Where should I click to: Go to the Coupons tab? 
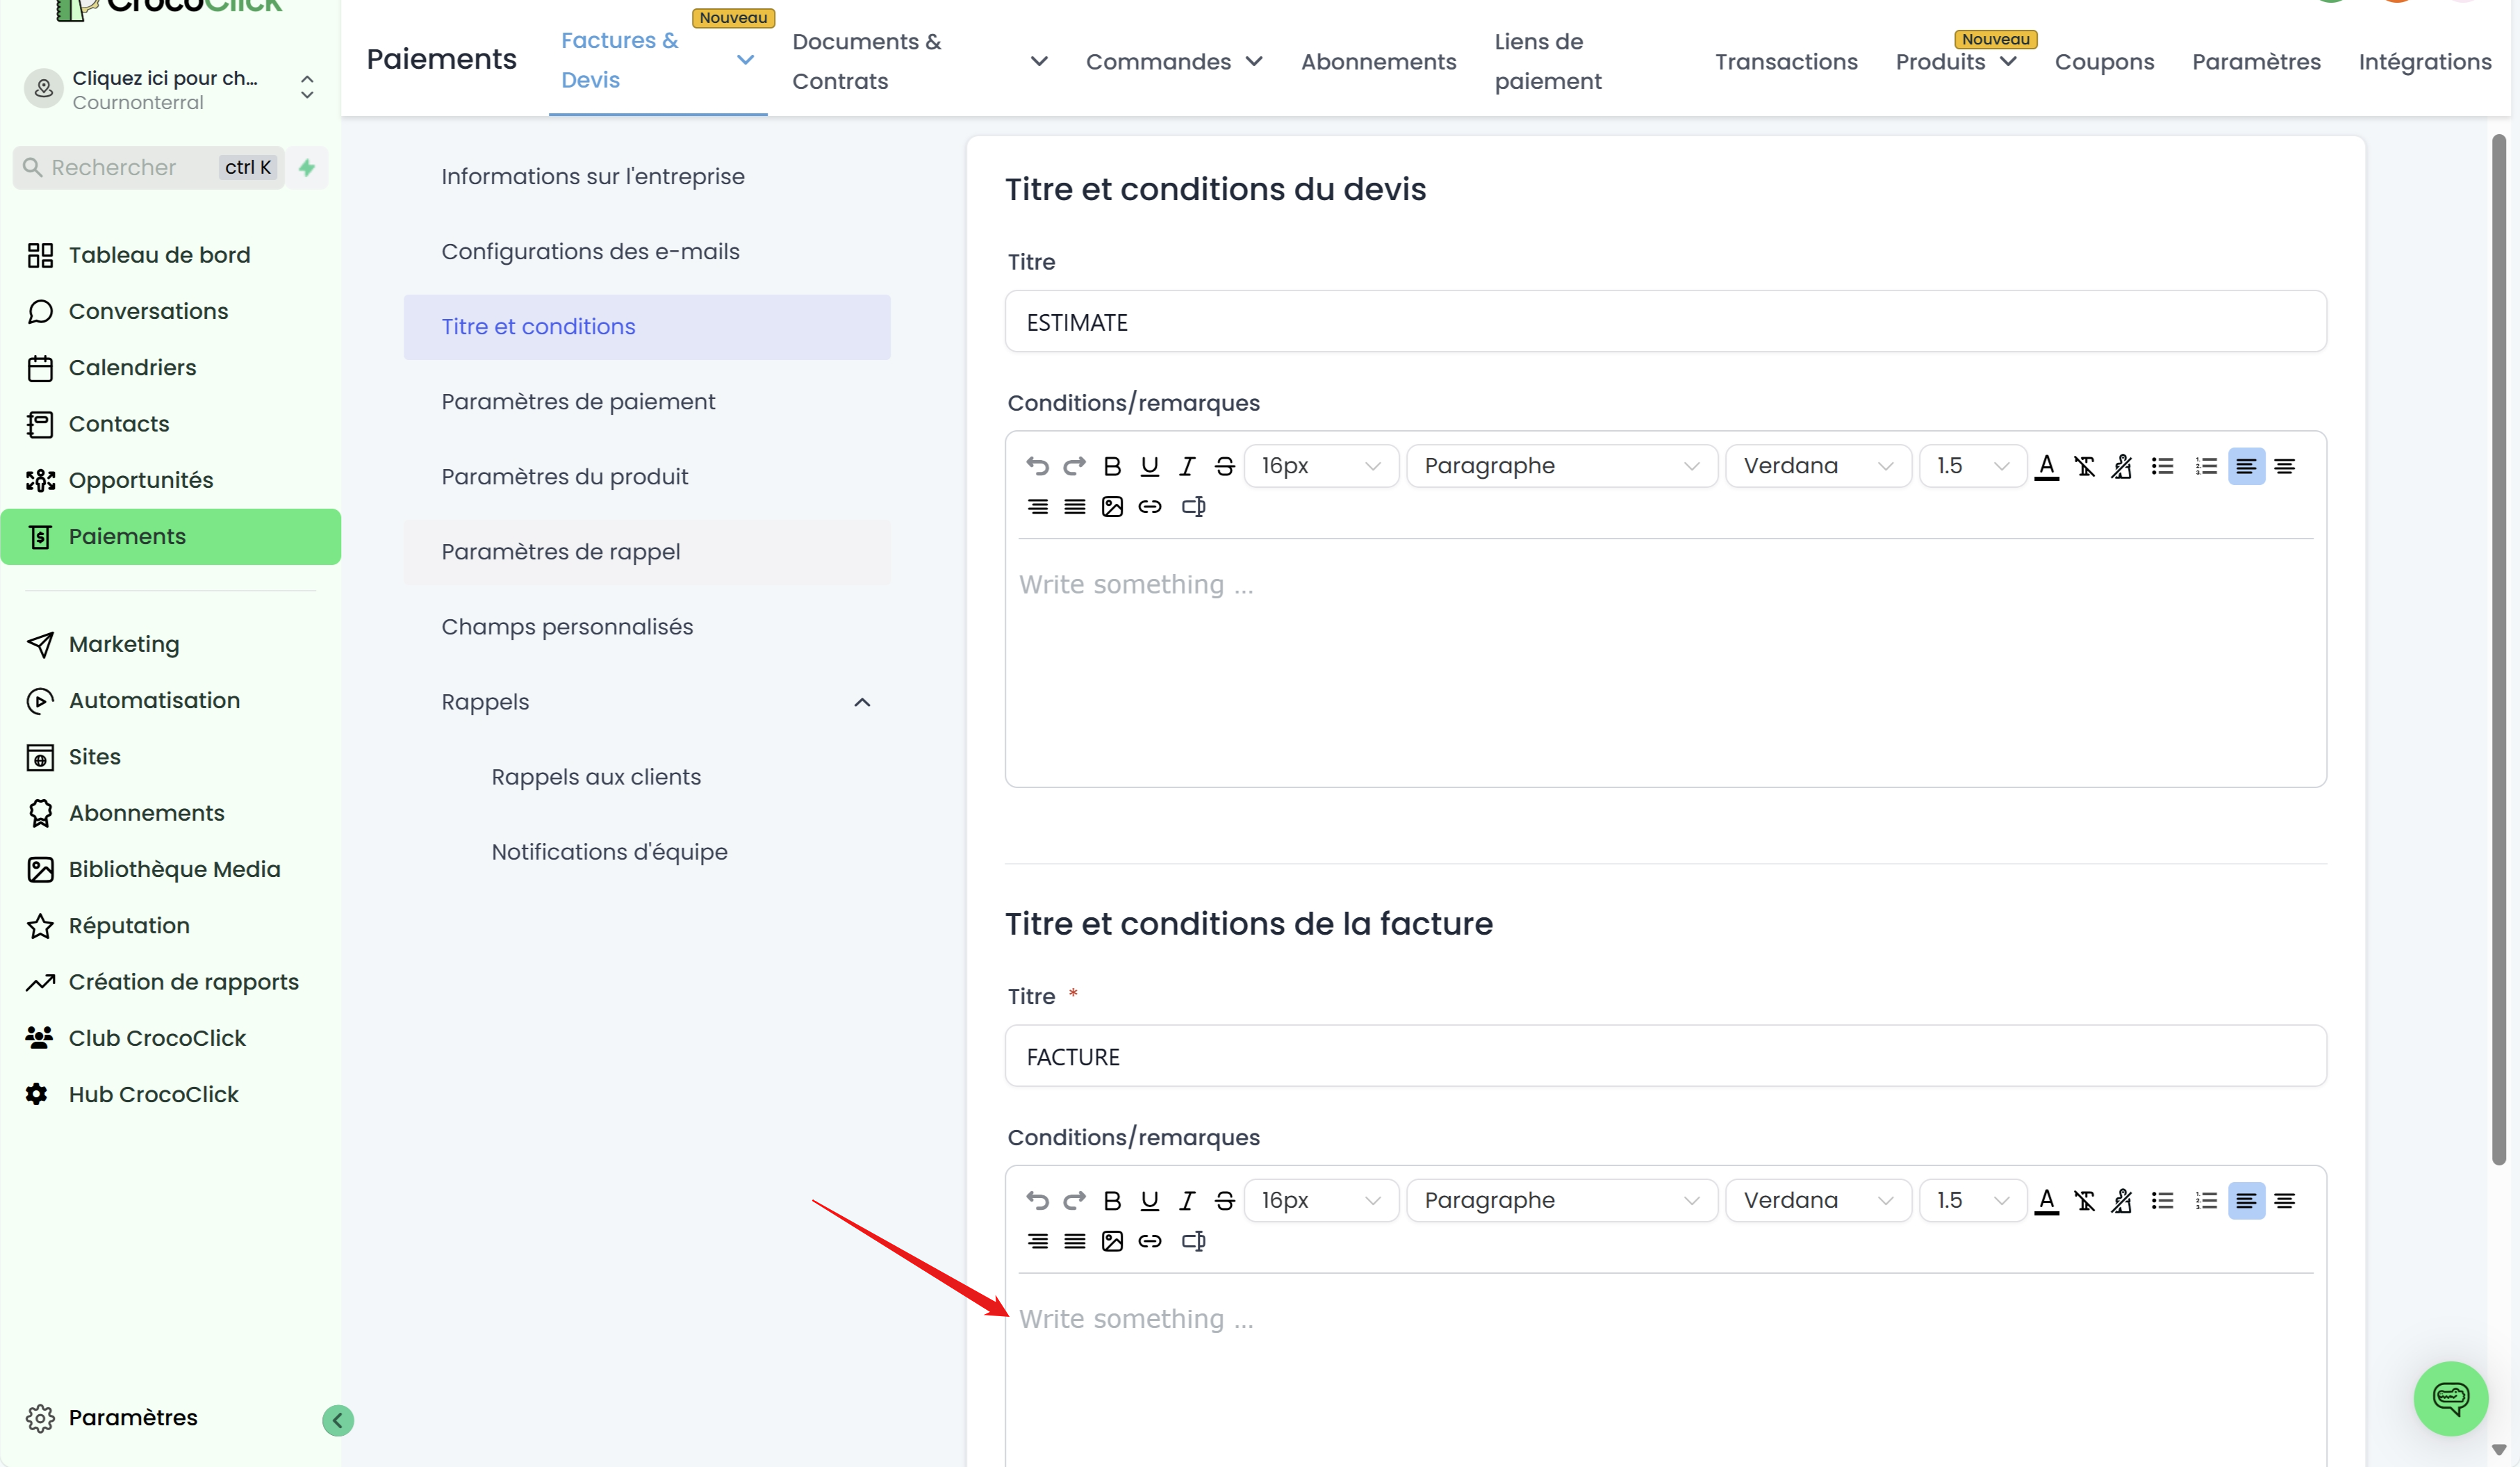[x=2104, y=61]
